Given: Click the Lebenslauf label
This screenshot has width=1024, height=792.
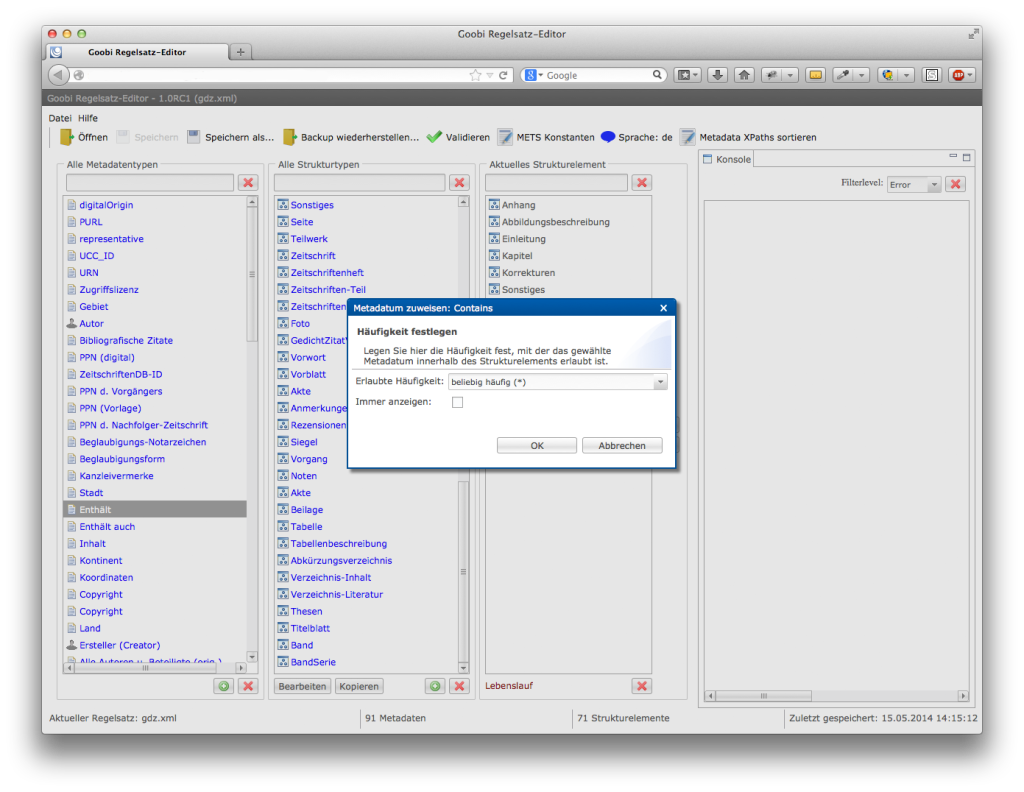Looking at the screenshot, I should coord(509,686).
